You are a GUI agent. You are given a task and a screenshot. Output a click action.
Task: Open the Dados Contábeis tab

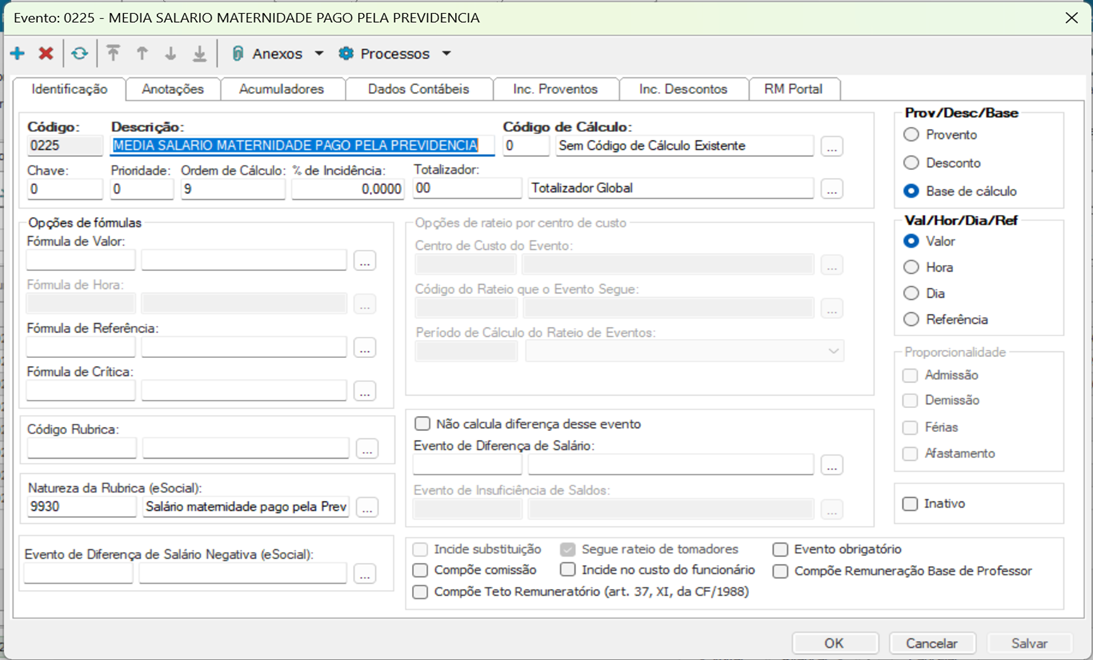point(418,89)
